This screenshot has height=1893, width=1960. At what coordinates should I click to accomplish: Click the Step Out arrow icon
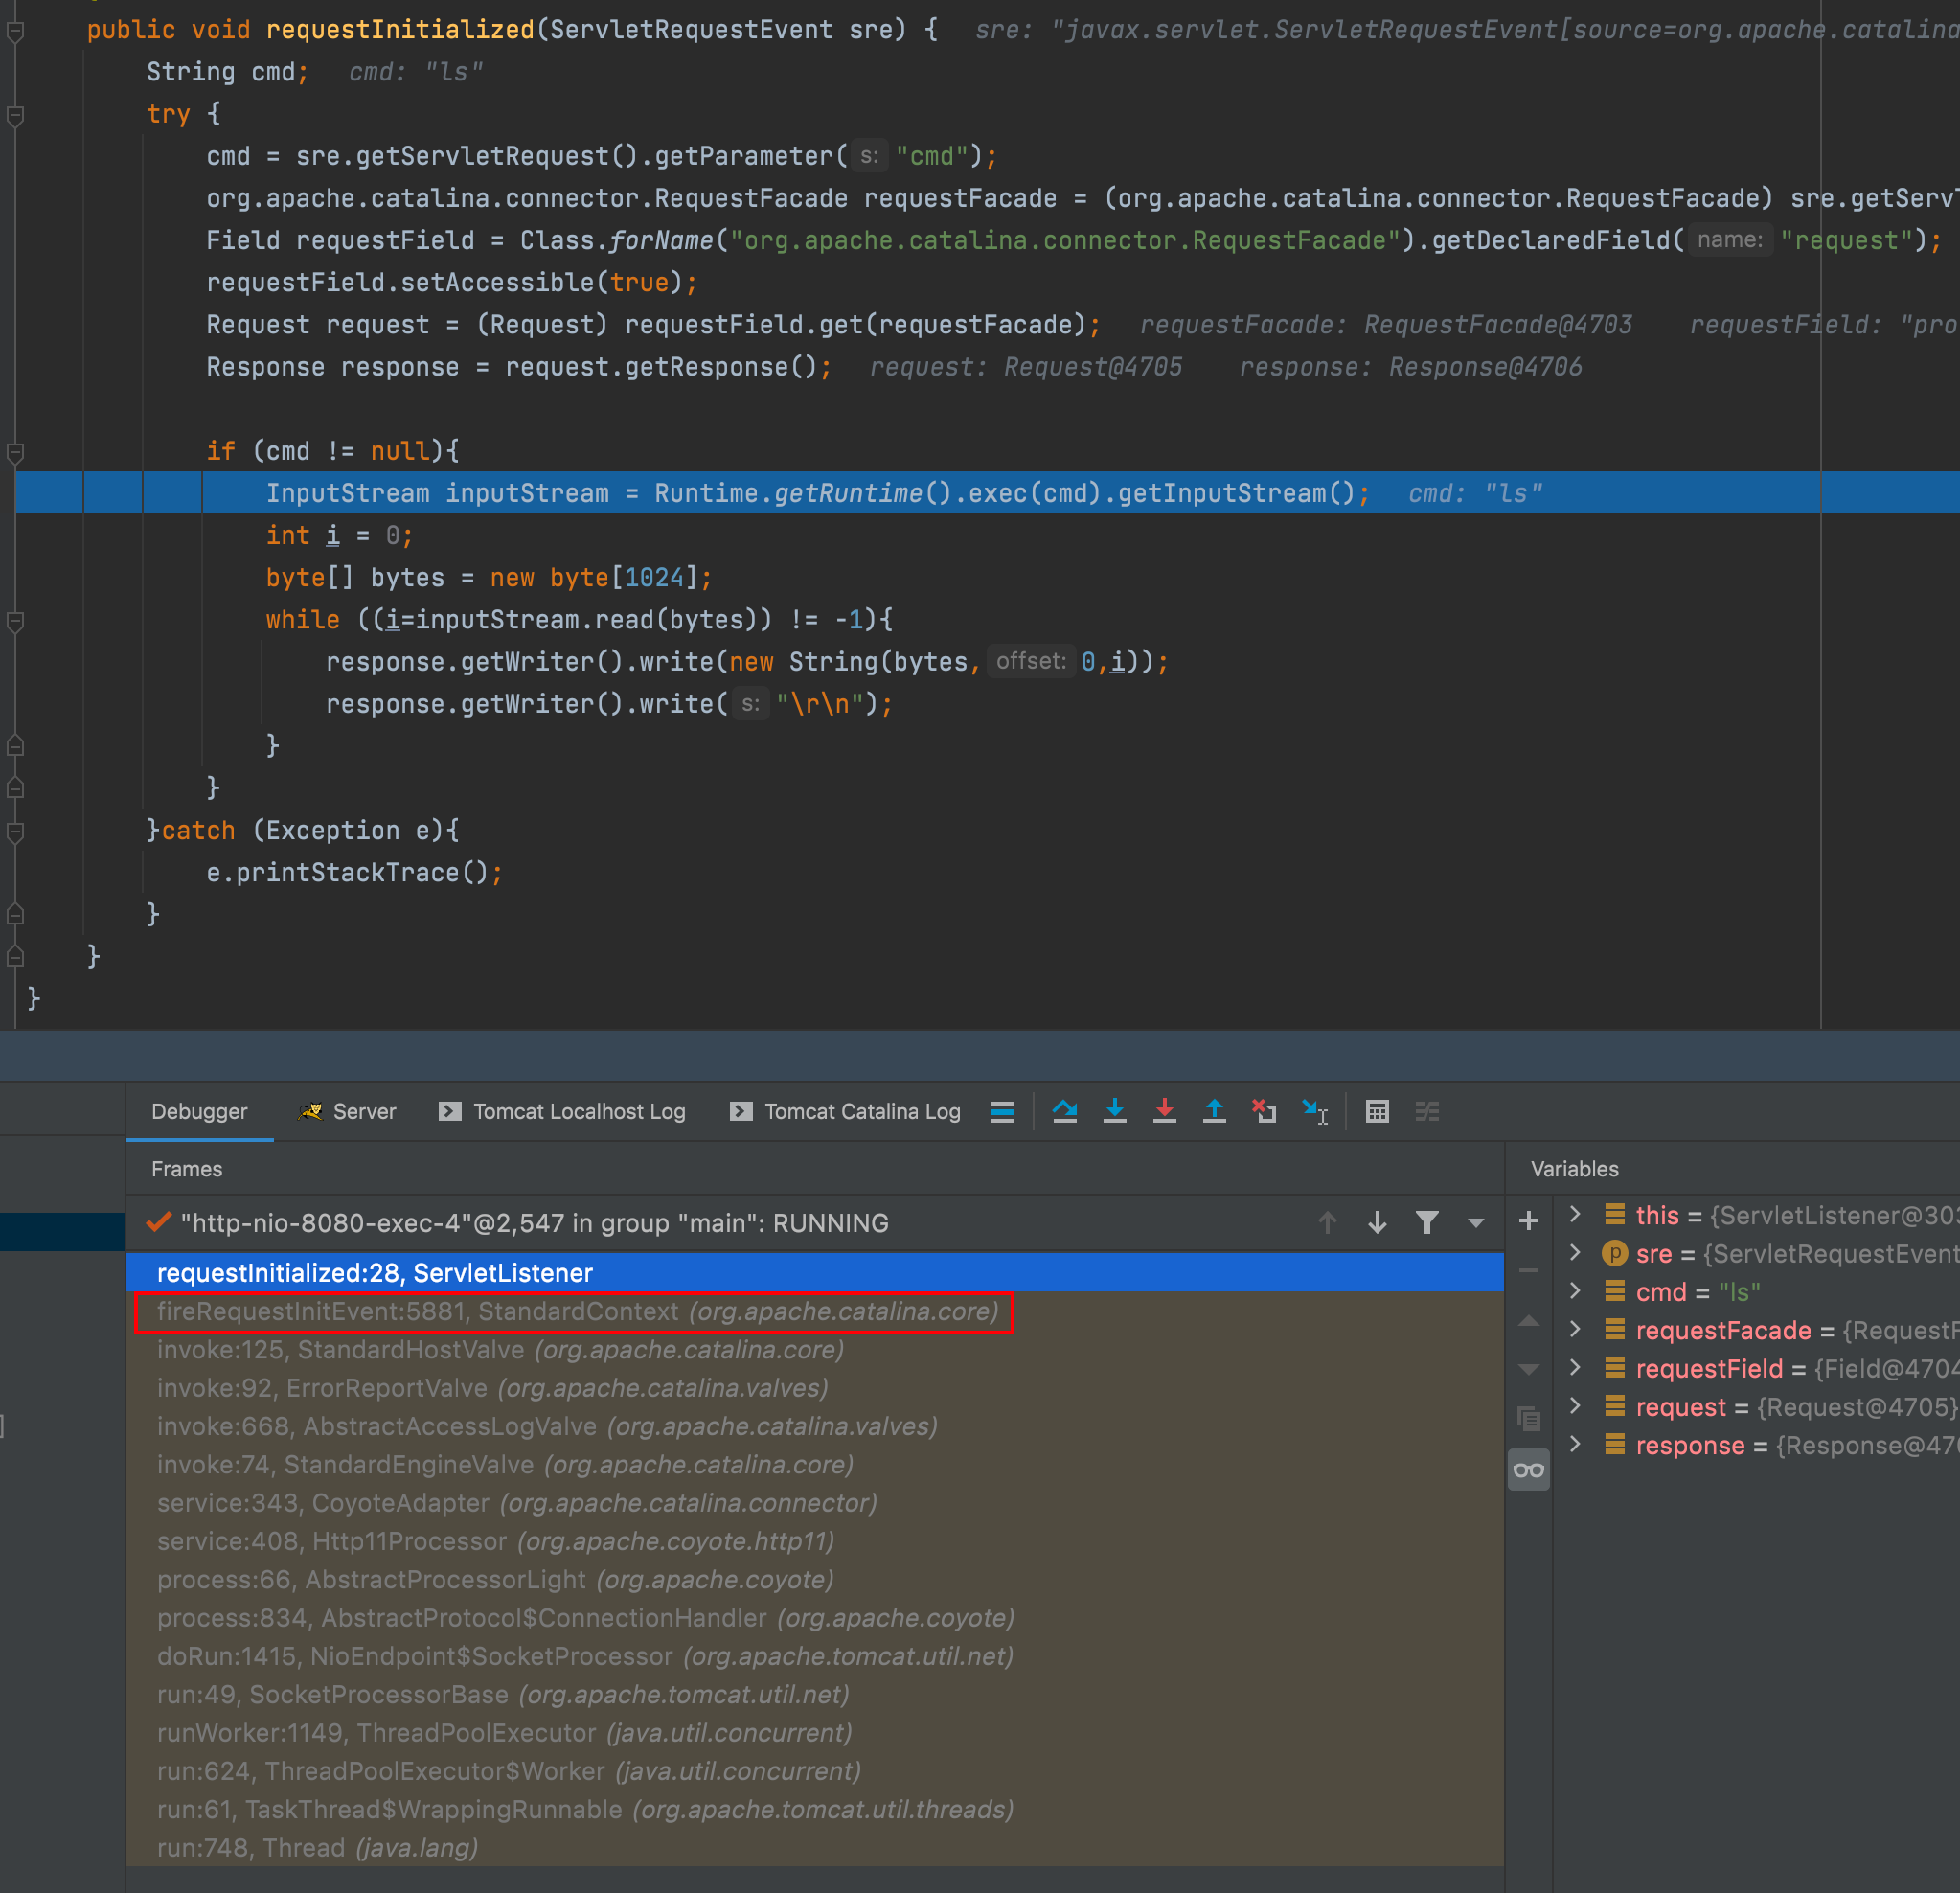pyautogui.click(x=1214, y=1111)
